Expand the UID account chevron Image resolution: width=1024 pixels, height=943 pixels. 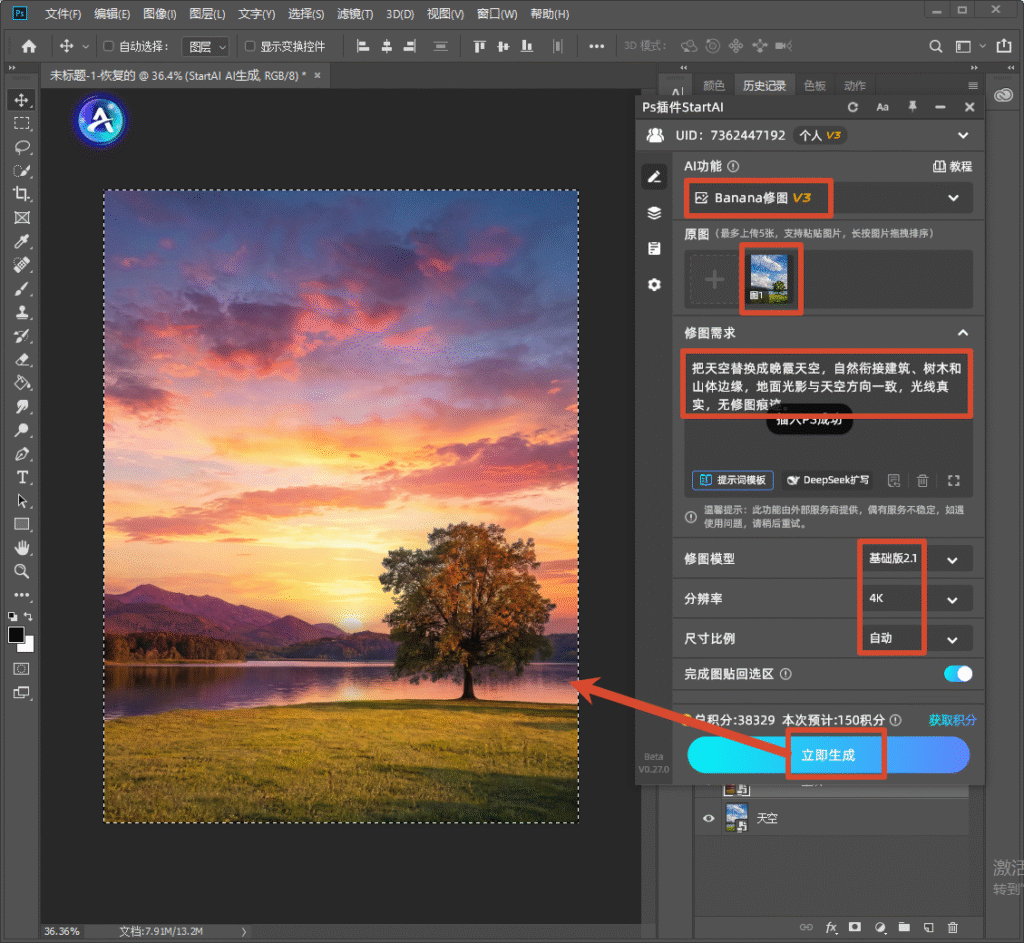coord(963,136)
